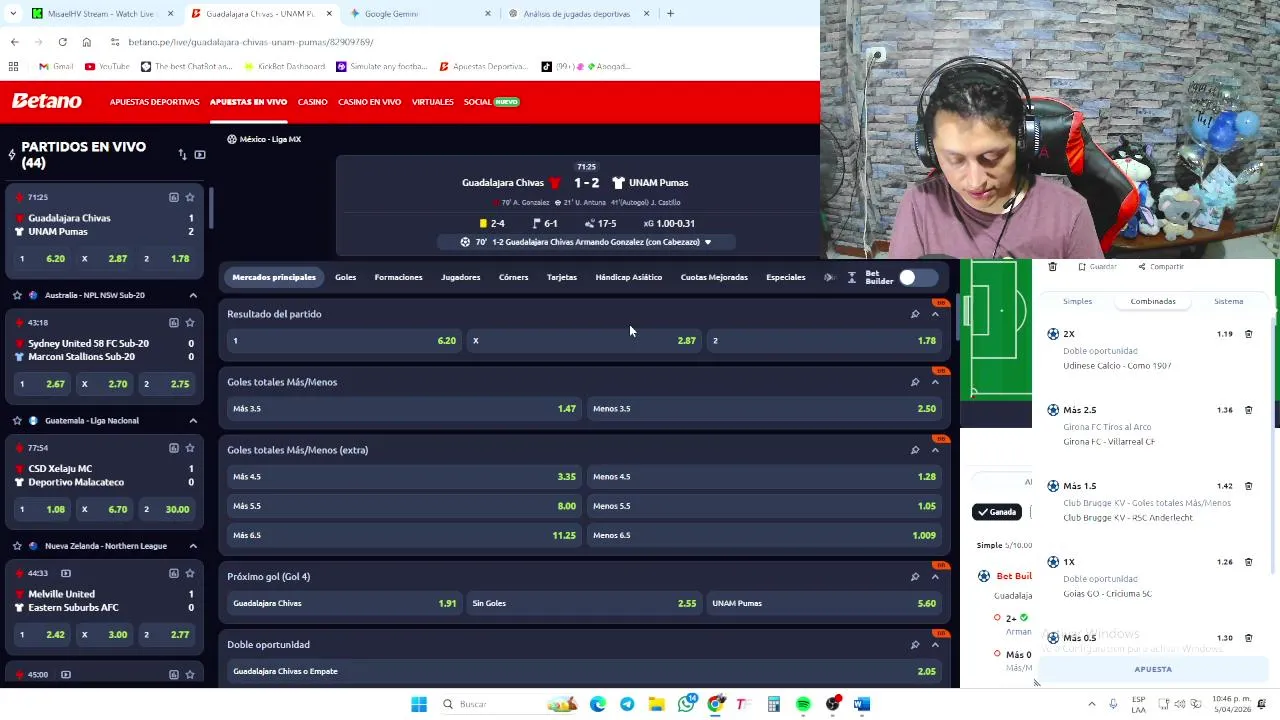This screenshot has width=1280, height=720.
Task: Click the sort icon in Partidos en Vivo
Action: [x=182, y=155]
